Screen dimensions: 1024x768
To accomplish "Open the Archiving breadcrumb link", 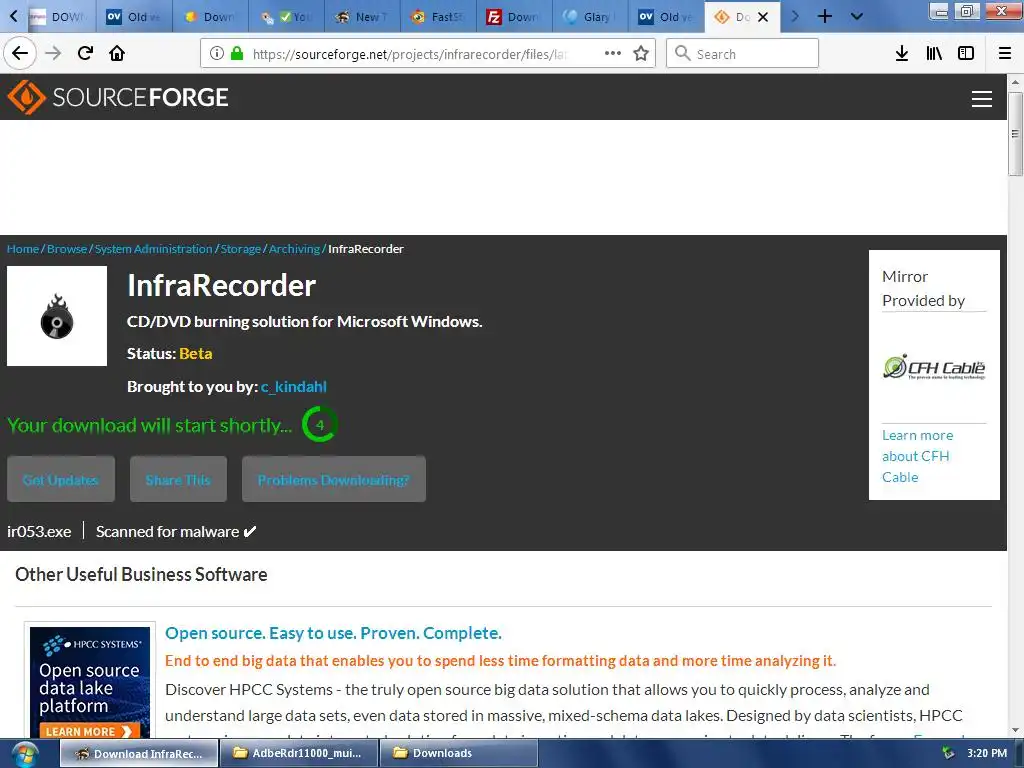I will 295,249.
